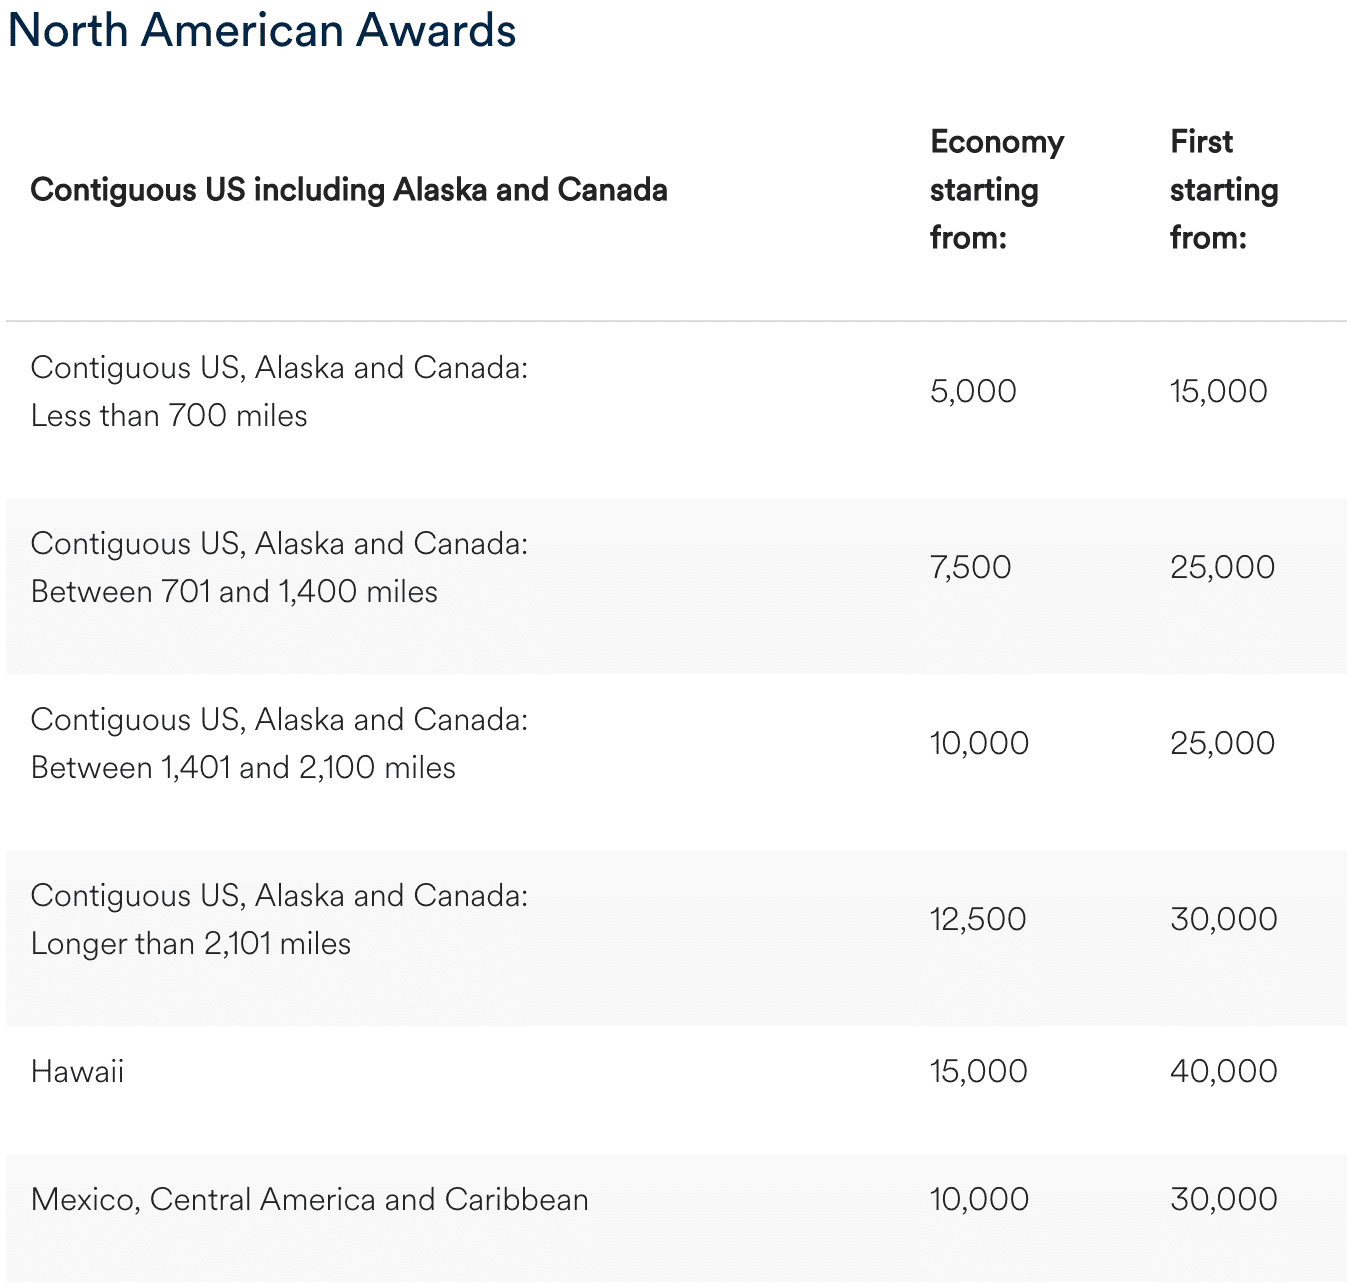Select the Mexico, Central America and Caribbean row
The image size is (1347, 1288).
[x=310, y=1199]
